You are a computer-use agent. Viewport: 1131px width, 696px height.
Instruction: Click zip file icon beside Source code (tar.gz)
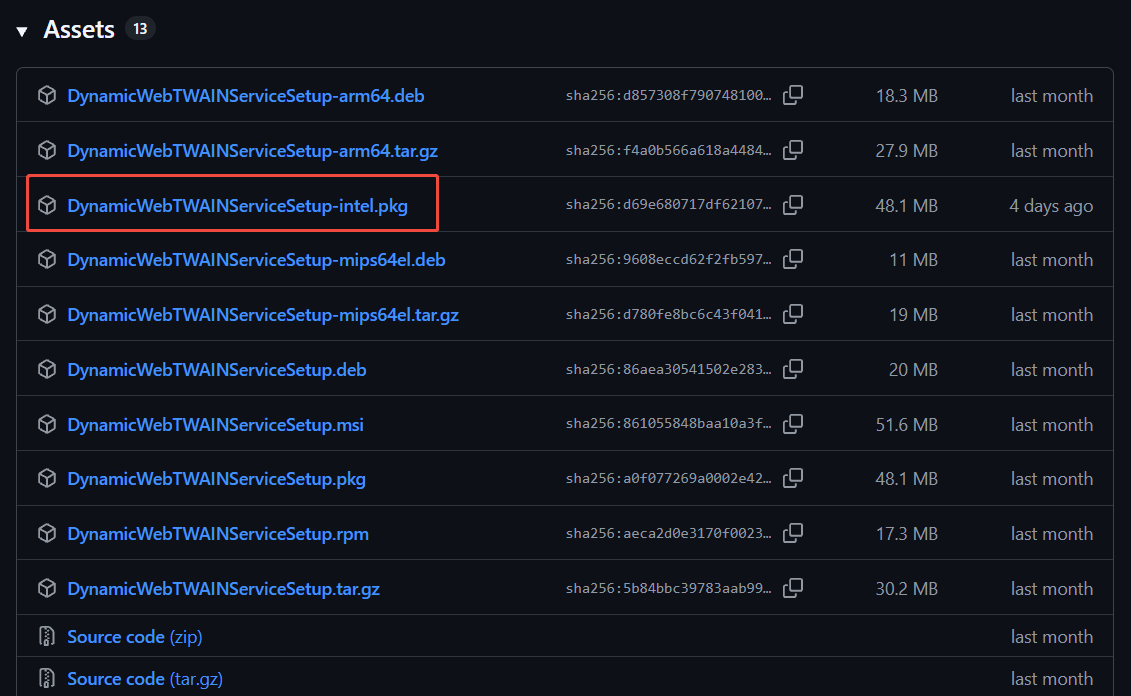pyautogui.click(x=47, y=678)
